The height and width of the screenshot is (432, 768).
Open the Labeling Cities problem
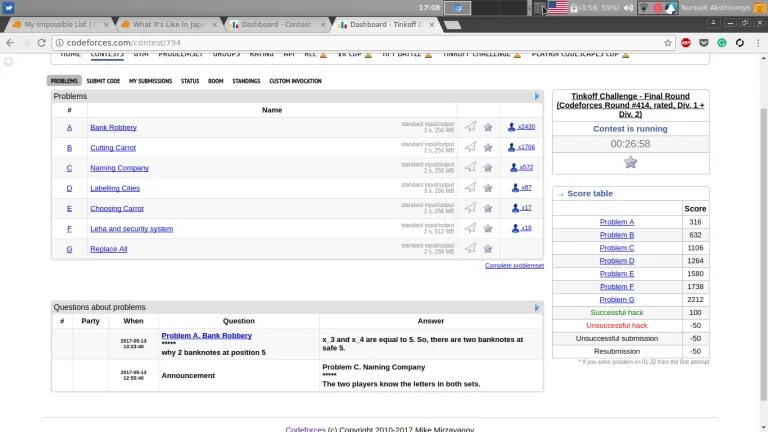[115, 188]
